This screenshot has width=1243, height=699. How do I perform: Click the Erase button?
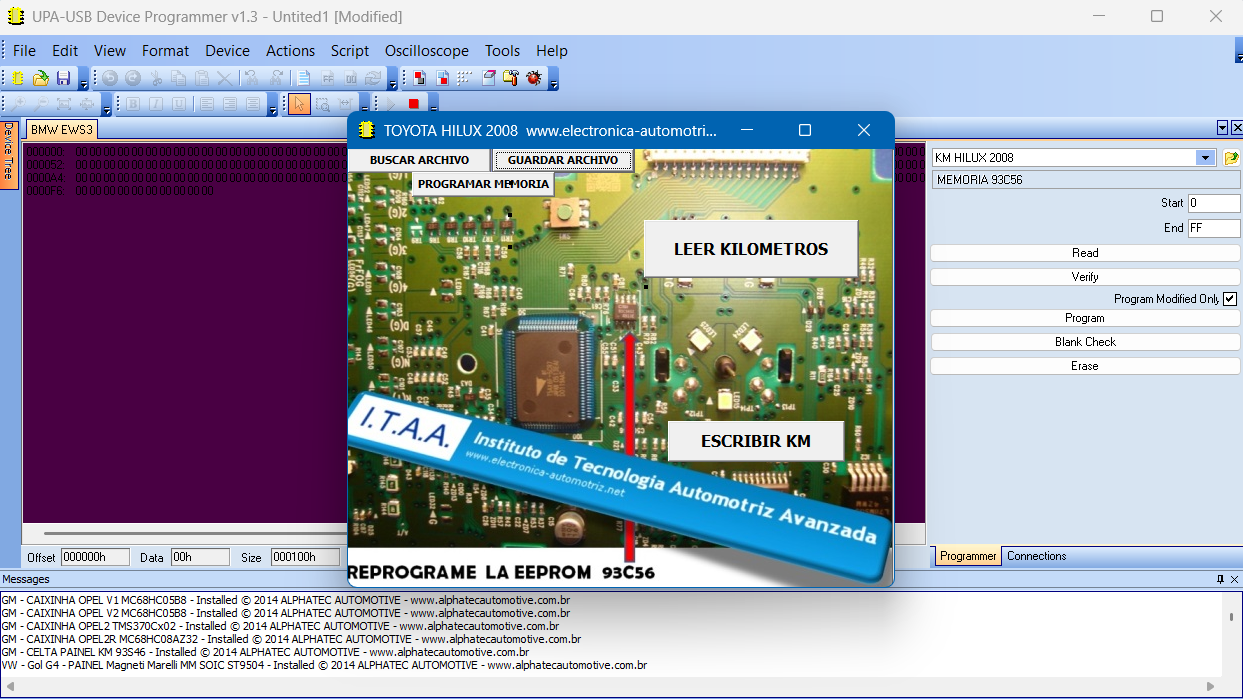pos(1085,366)
